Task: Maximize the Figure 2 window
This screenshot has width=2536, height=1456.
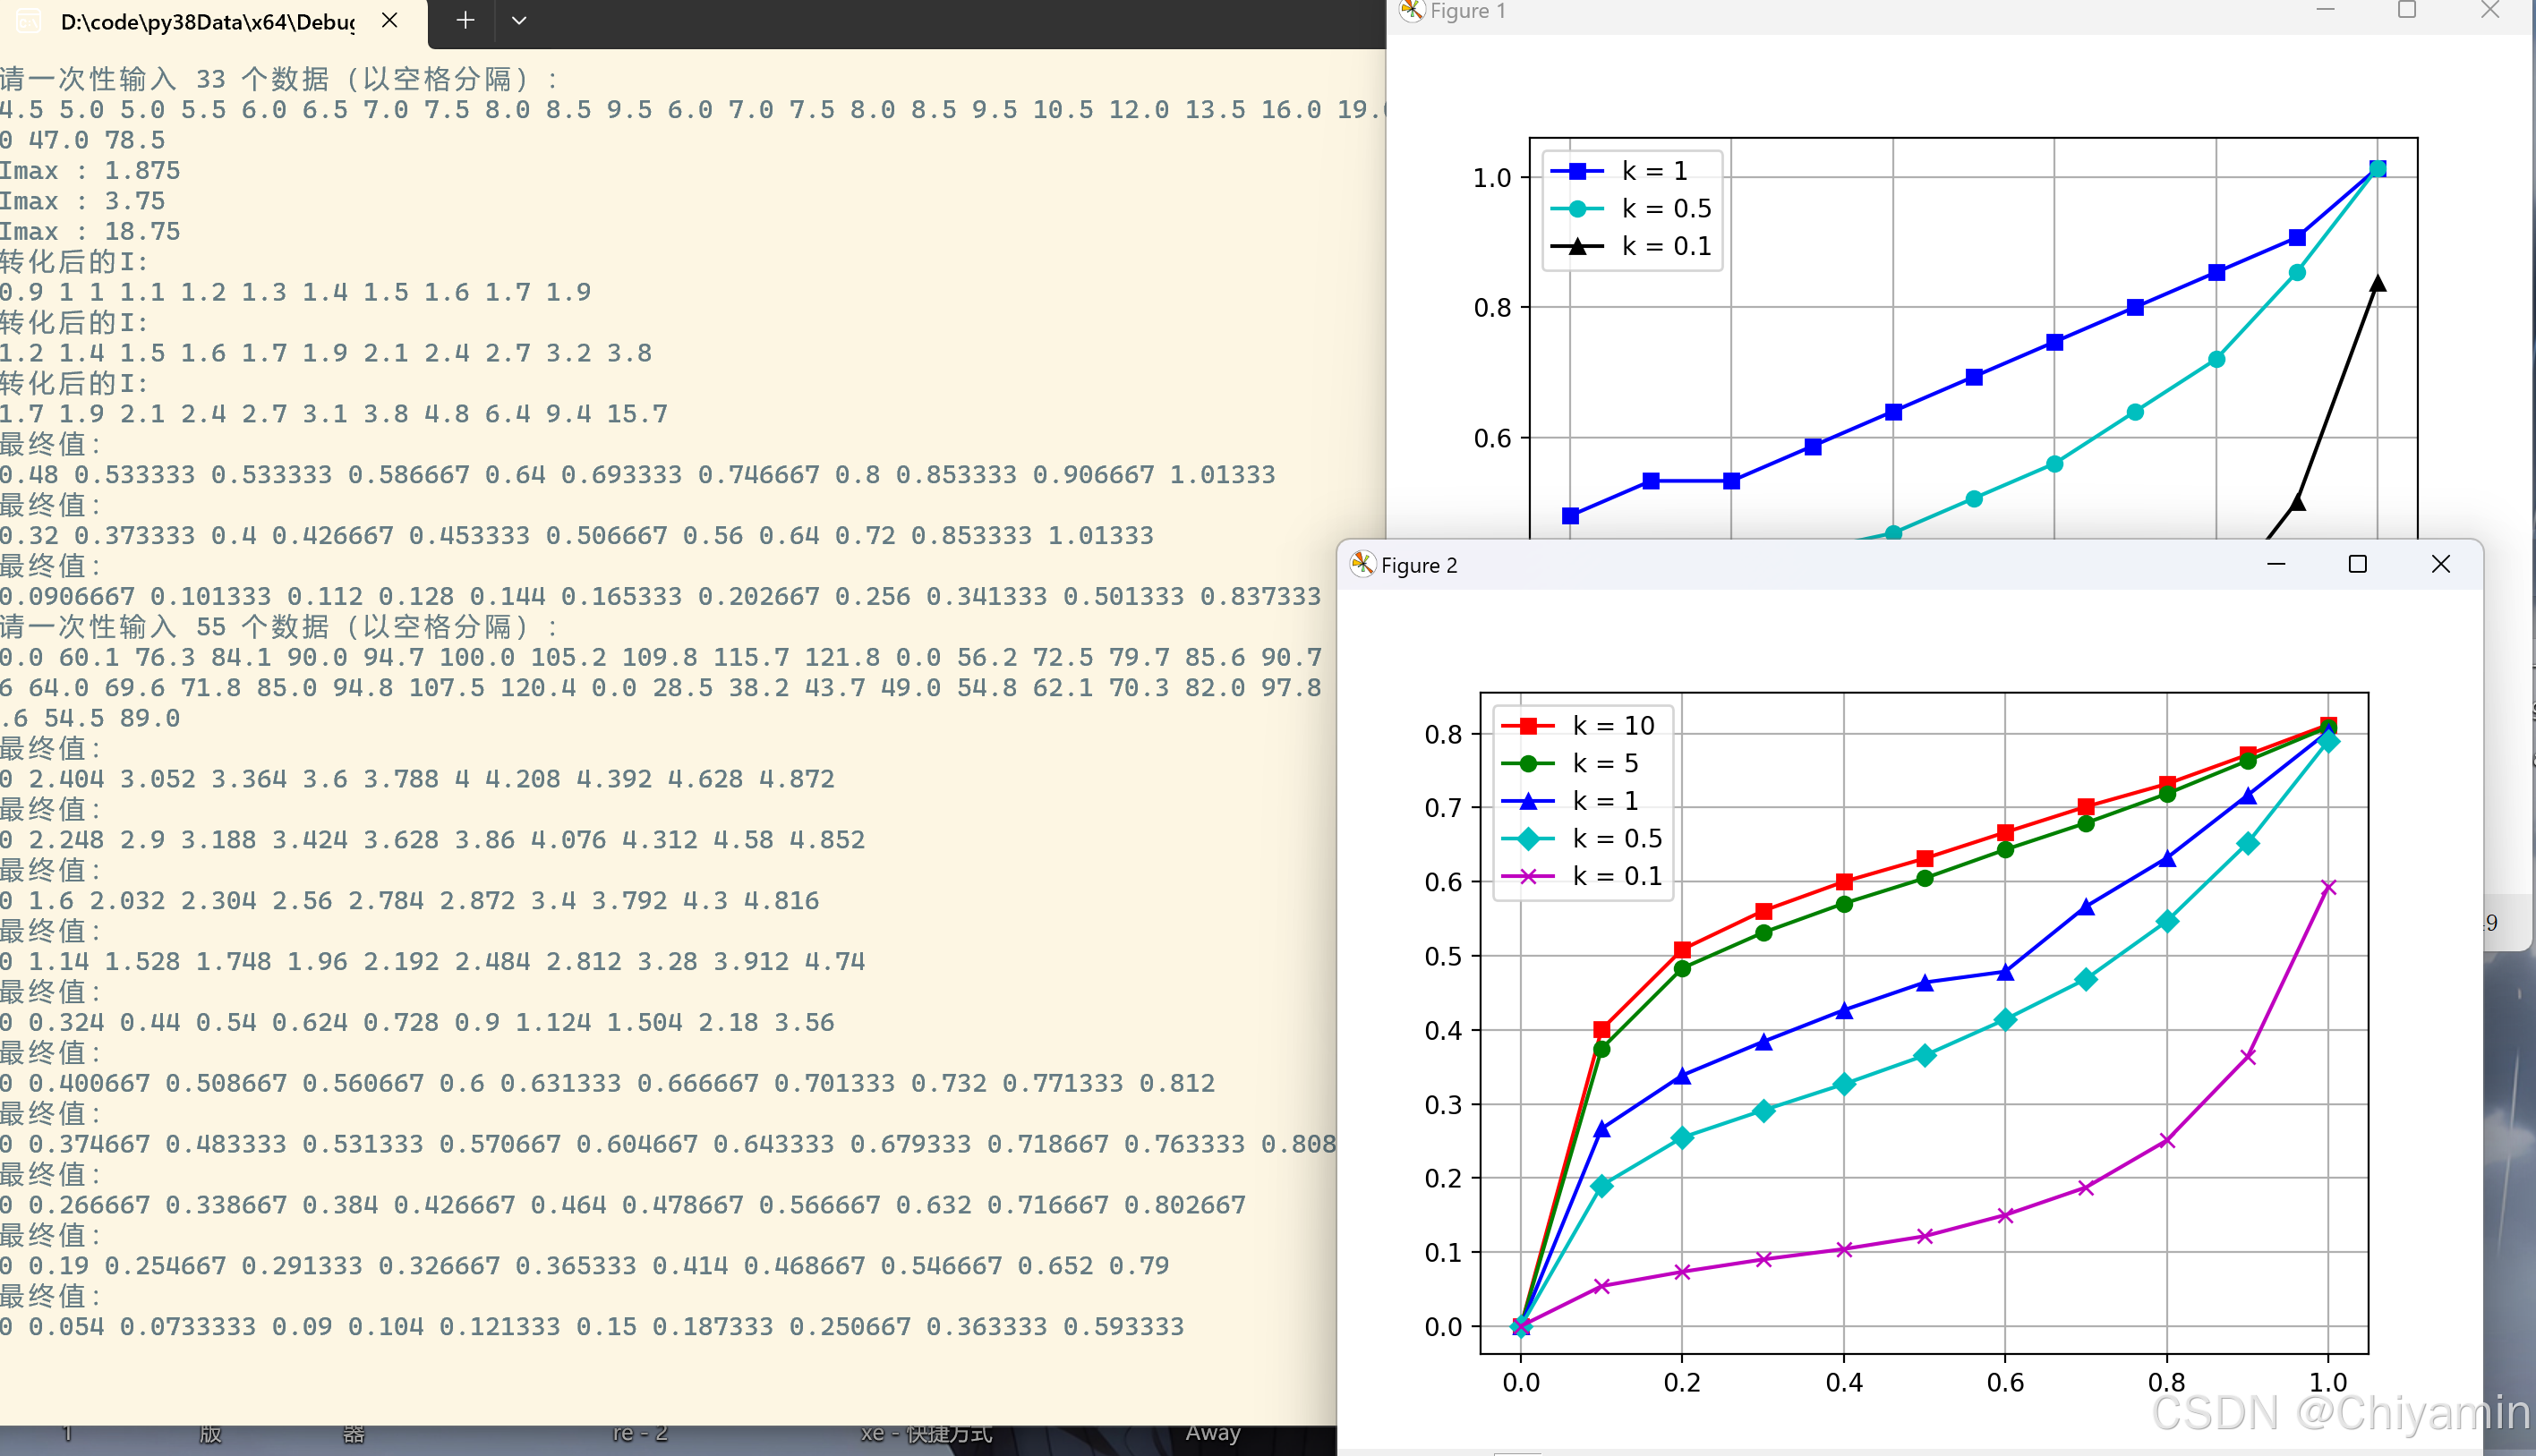Action: pyautogui.click(x=2357, y=564)
